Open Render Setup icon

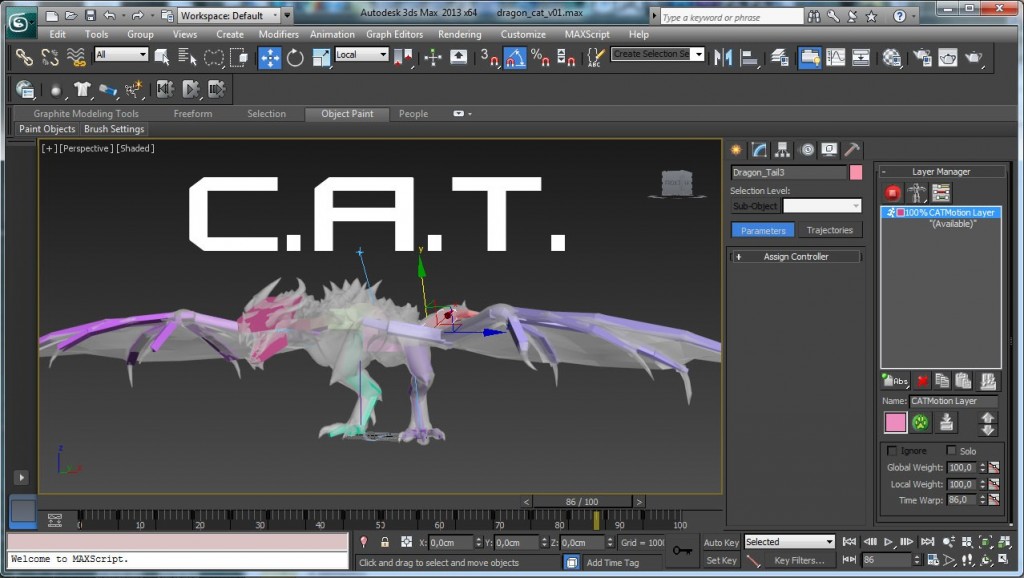coord(922,57)
